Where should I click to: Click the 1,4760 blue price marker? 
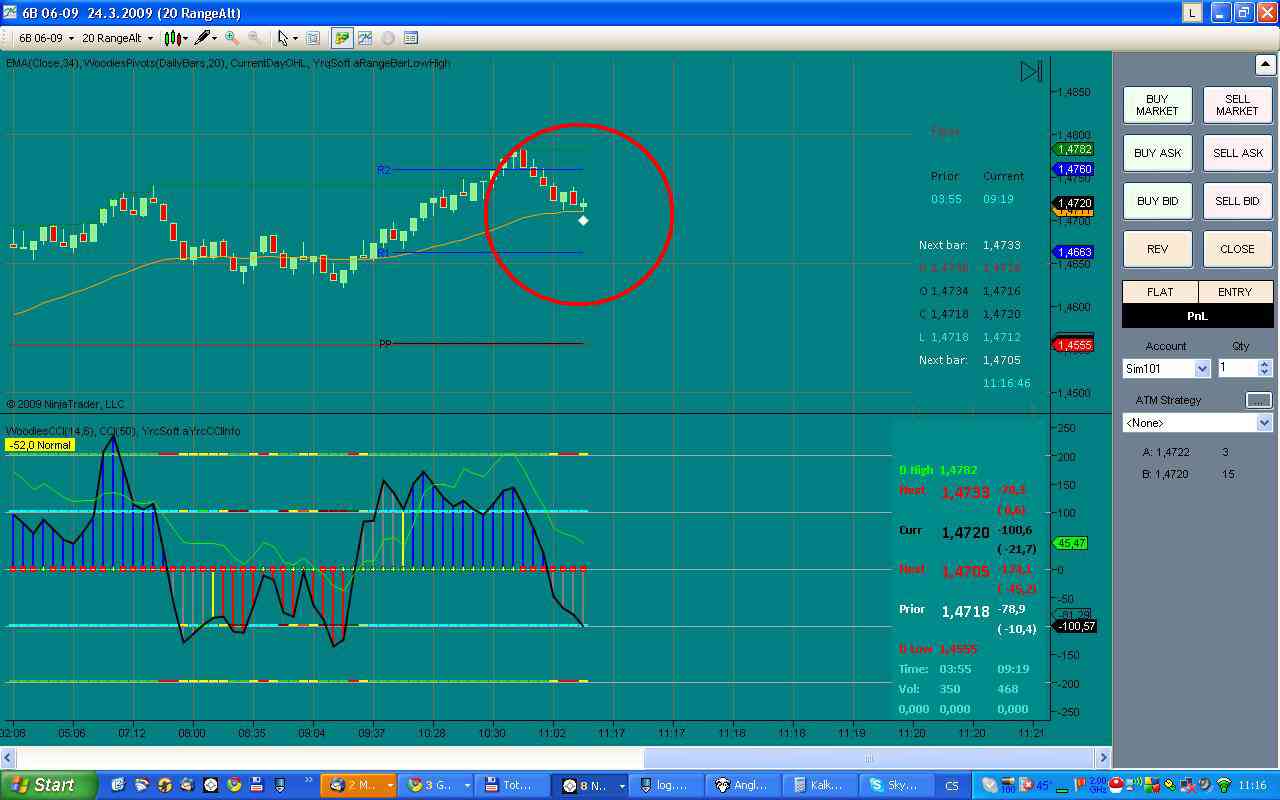point(1075,170)
